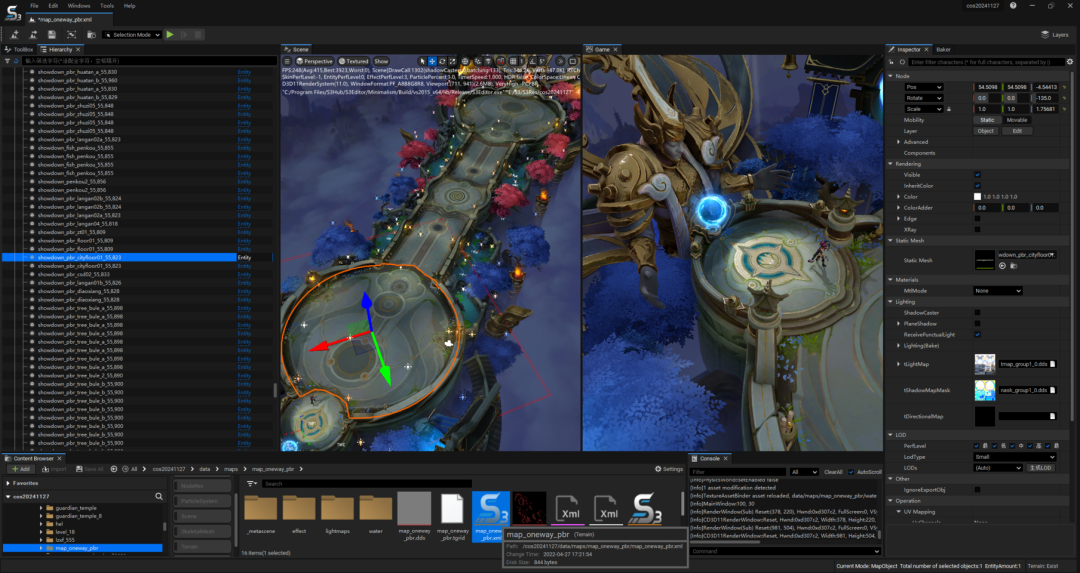Screen dimensions: 1080x573
Task: Enable the XRay checkbox
Action: pyautogui.click(x=977, y=229)
